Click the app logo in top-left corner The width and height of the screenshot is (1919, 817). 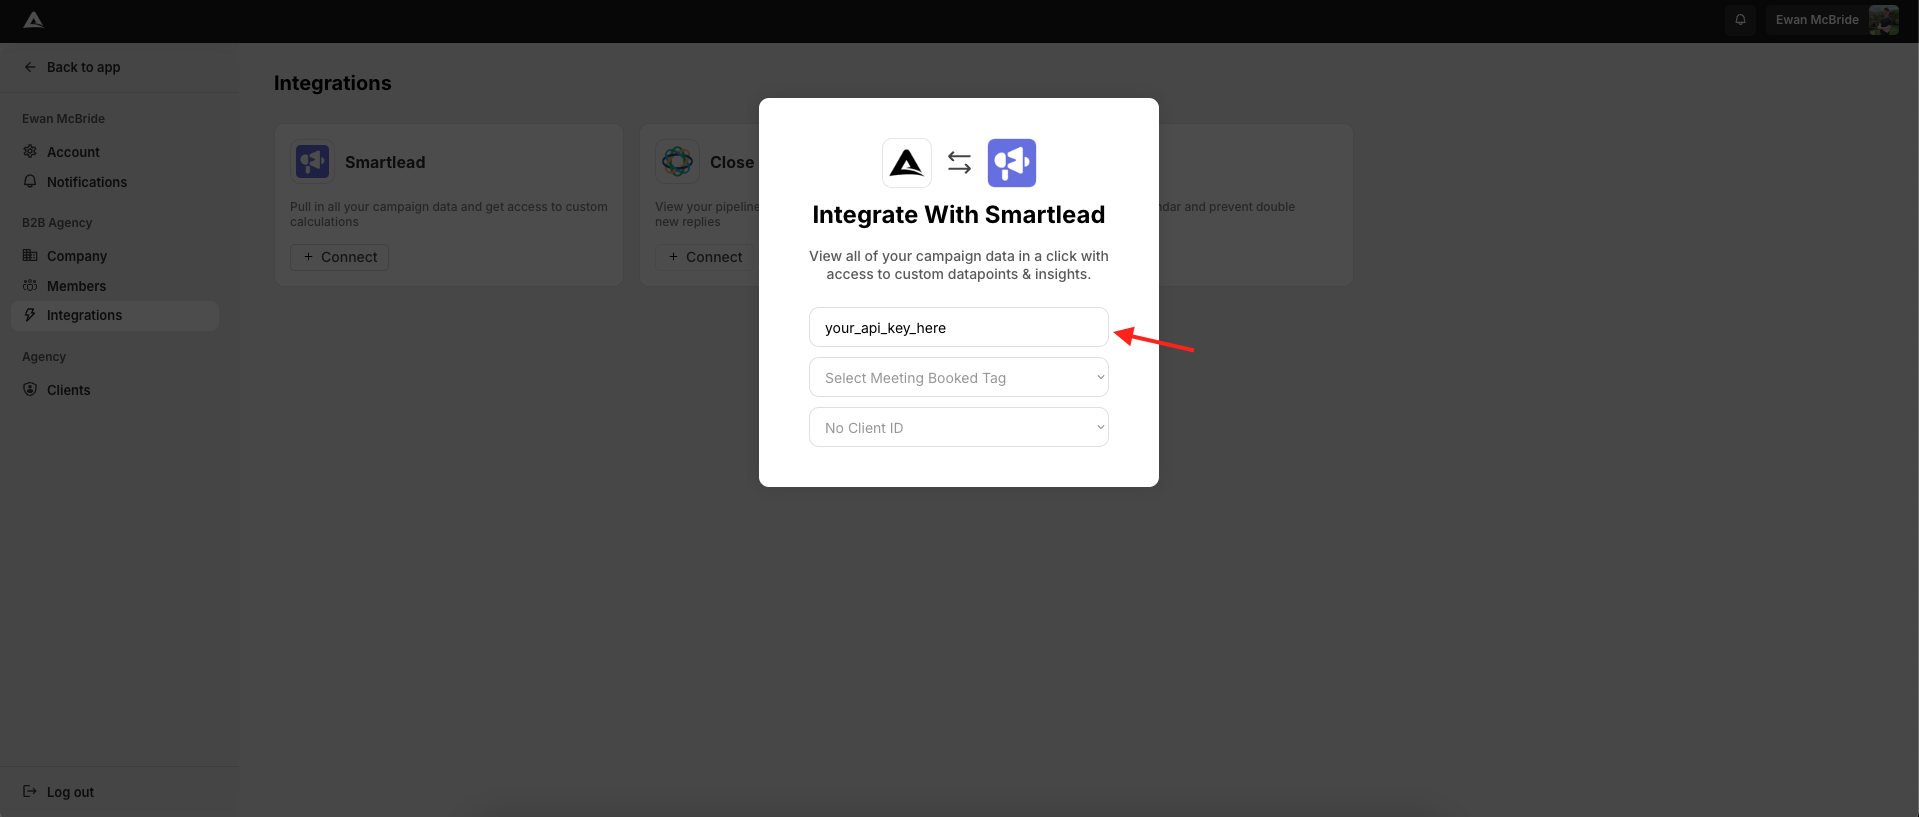[x=33, y=20]
